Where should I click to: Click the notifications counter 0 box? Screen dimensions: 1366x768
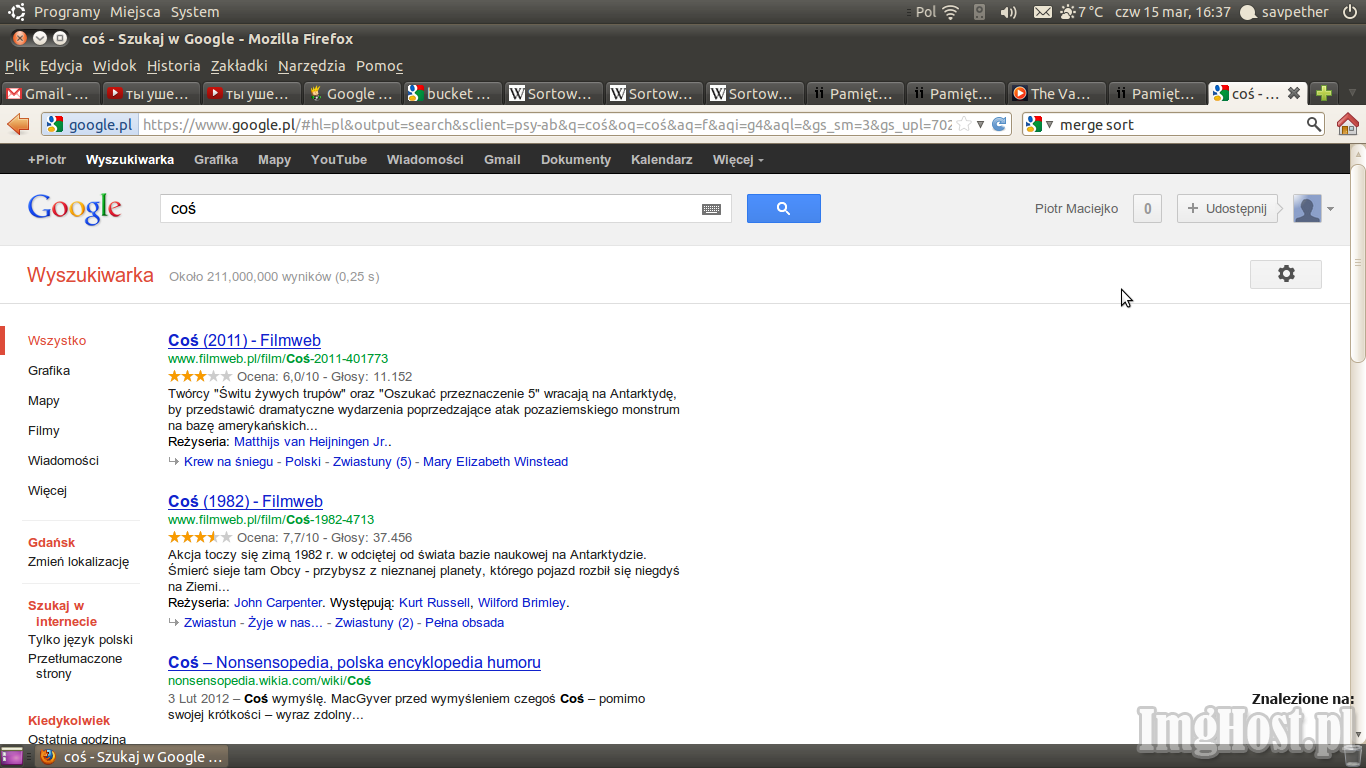tap(1147, 208)
